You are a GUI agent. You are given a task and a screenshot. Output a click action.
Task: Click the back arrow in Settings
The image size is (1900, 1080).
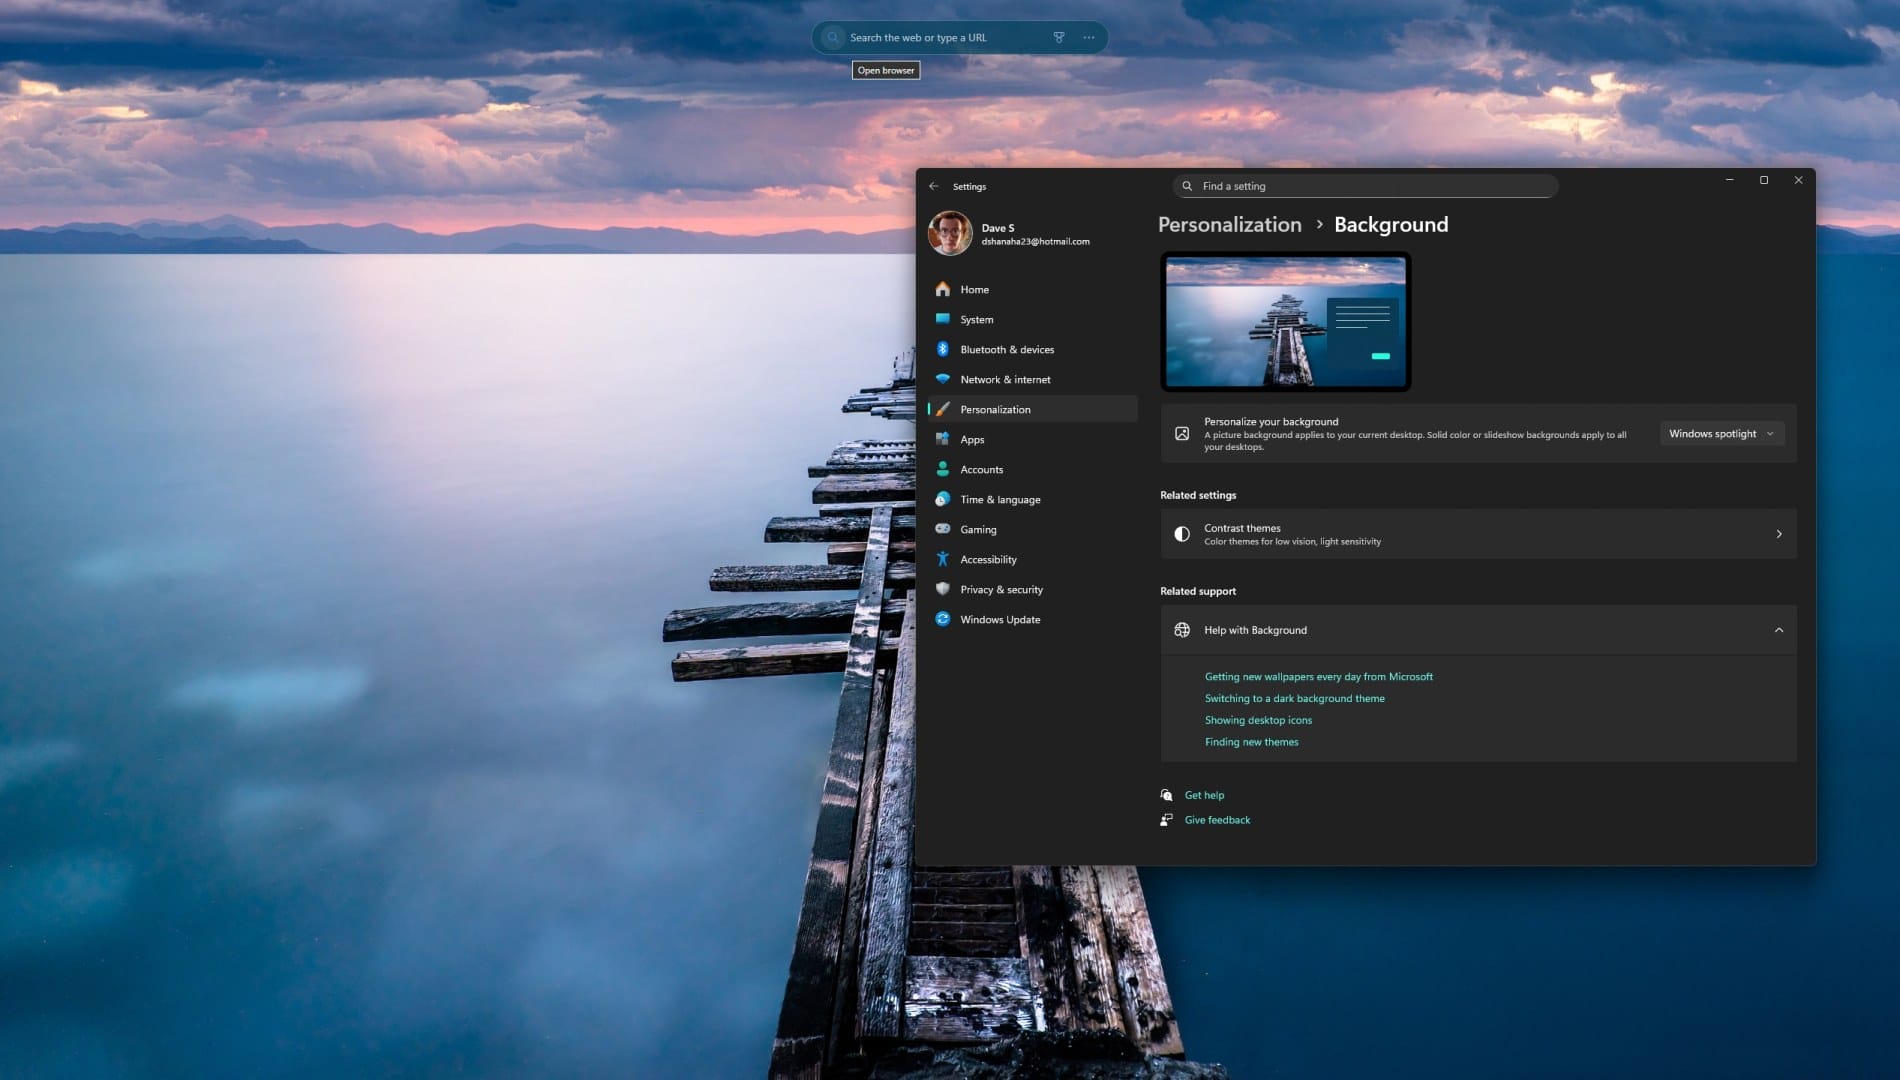point(934,186)
